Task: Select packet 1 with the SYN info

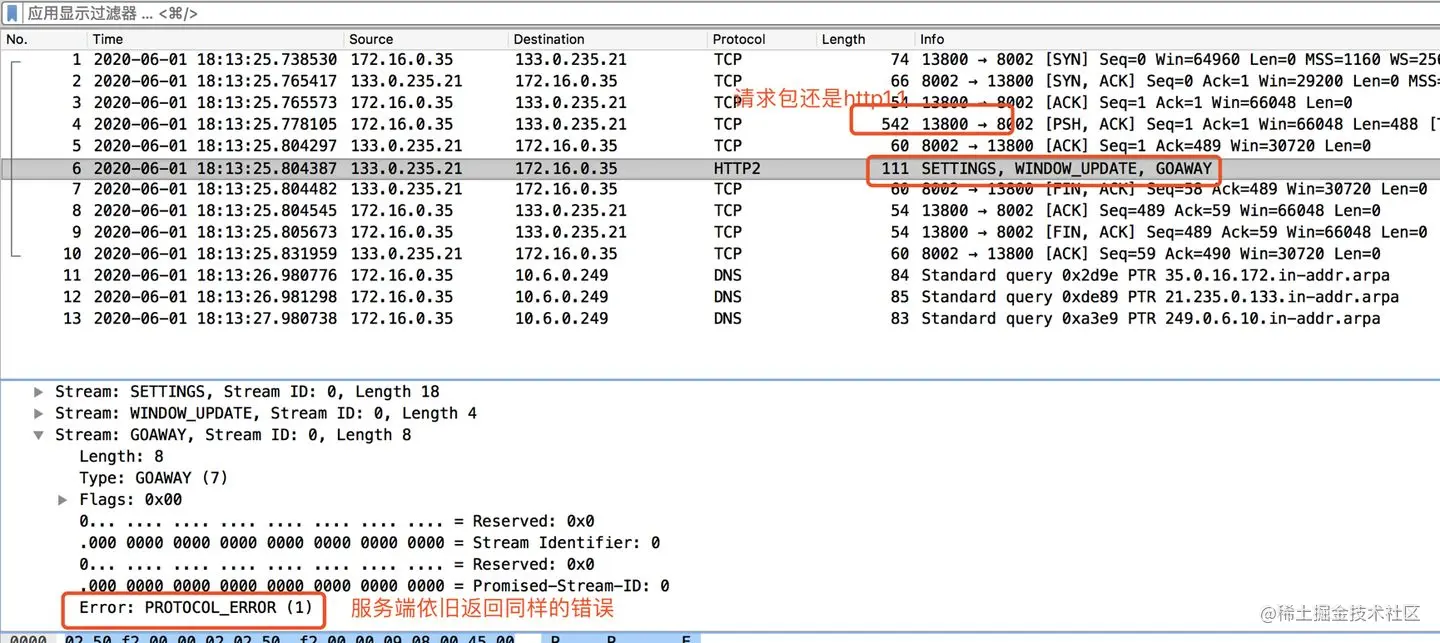Action: click(x=720, y=60)
